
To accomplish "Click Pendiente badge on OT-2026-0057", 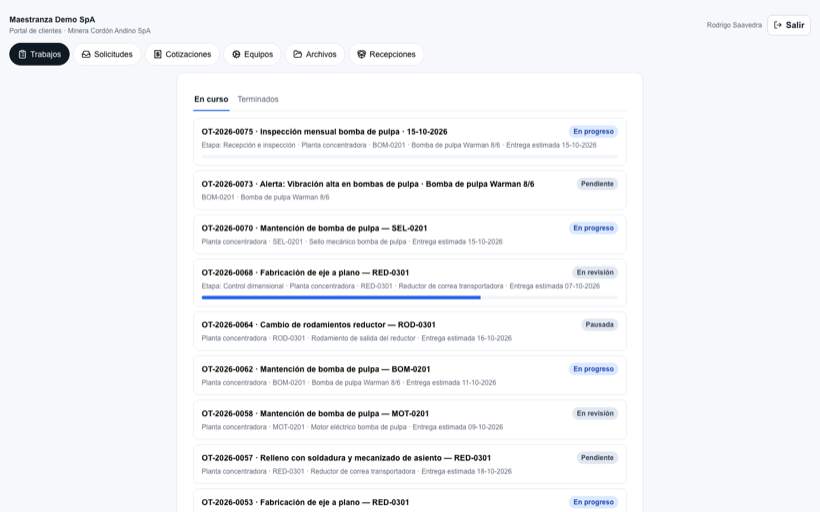I will click(597, 458).
